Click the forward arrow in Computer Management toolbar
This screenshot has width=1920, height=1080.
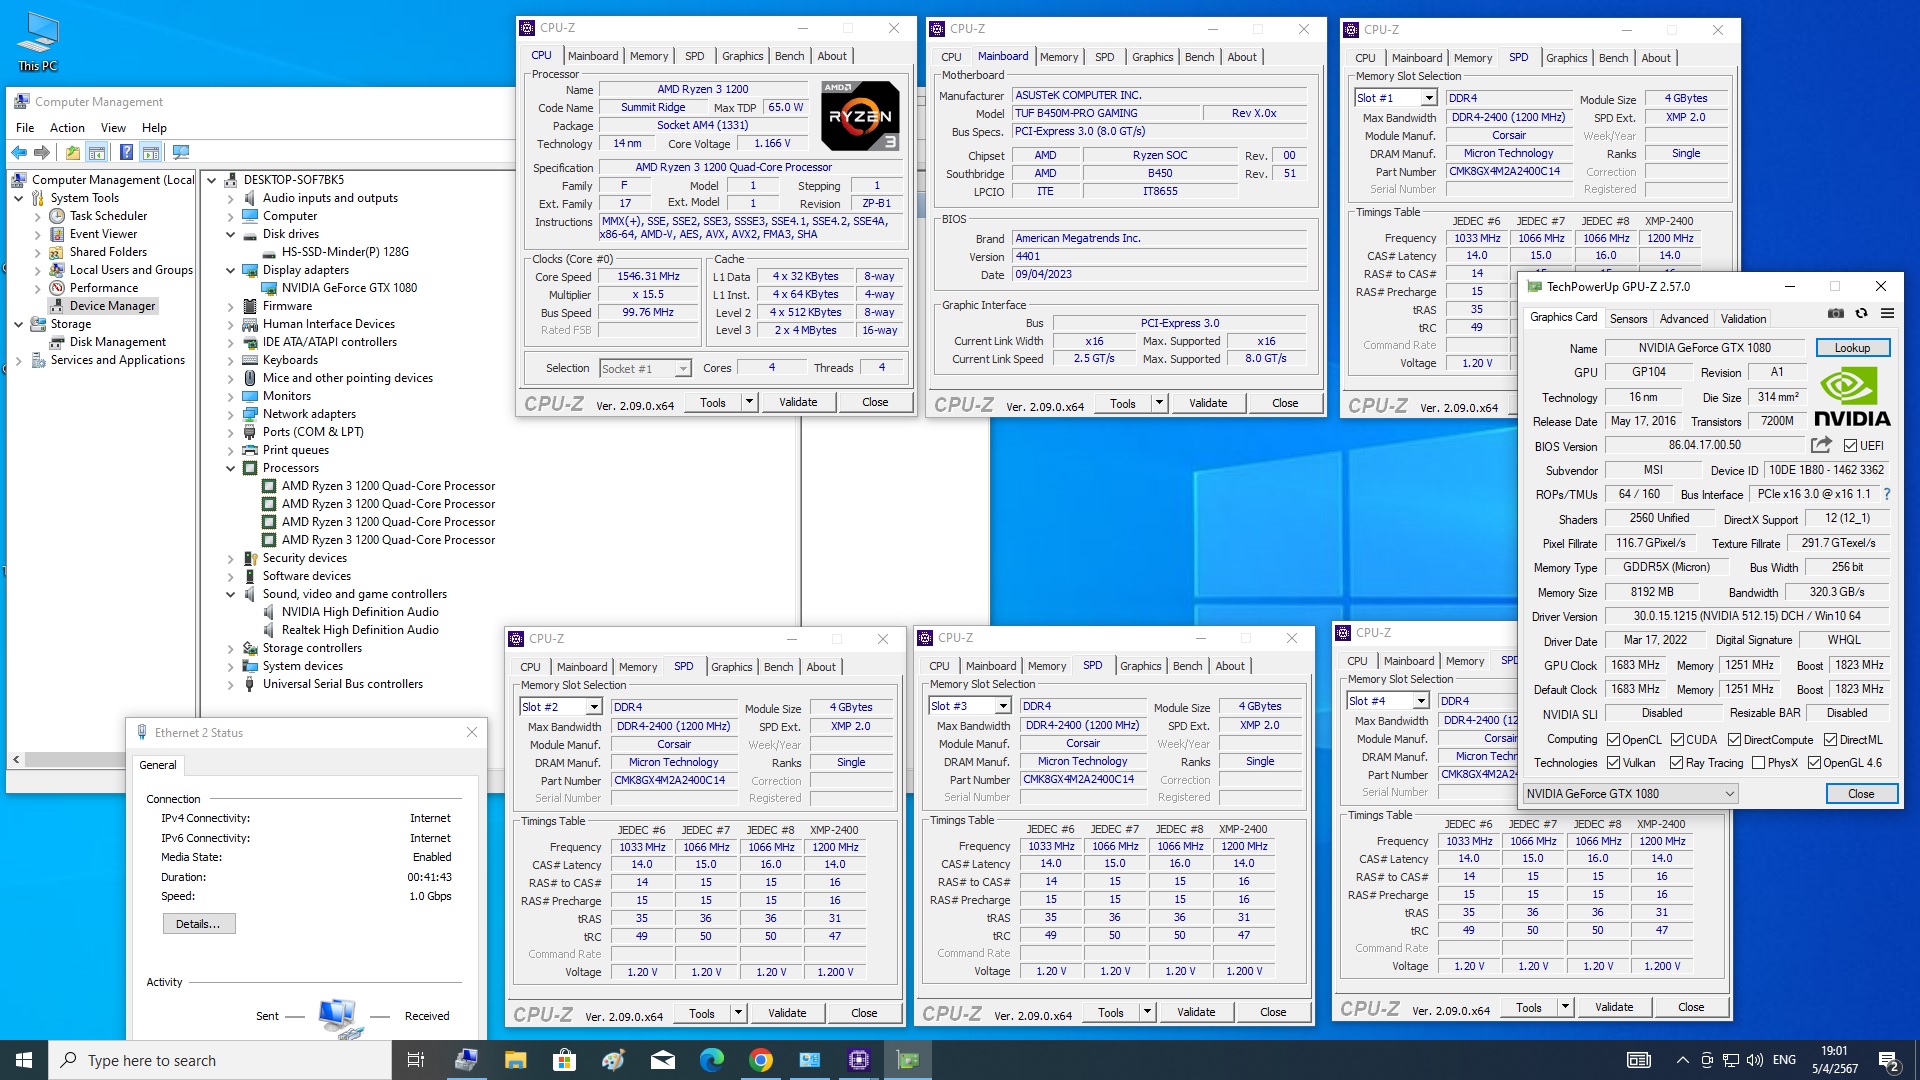click(x=42, y=152)
